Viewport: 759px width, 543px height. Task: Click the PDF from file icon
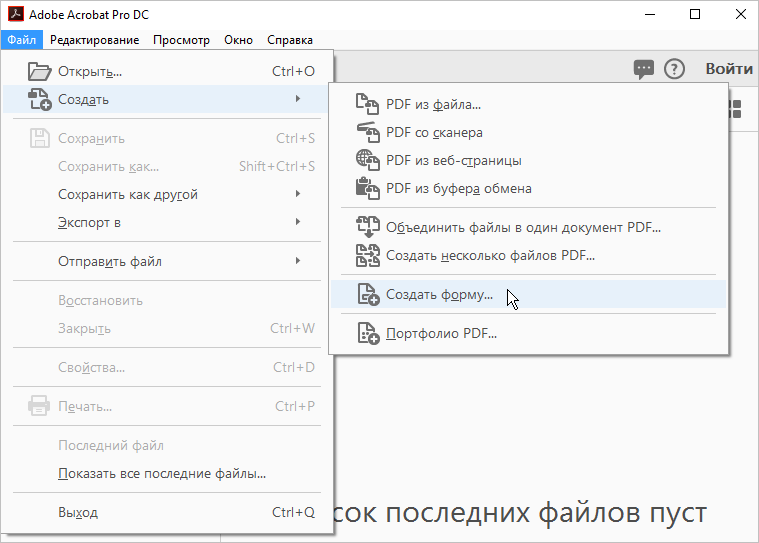point(367,104)
